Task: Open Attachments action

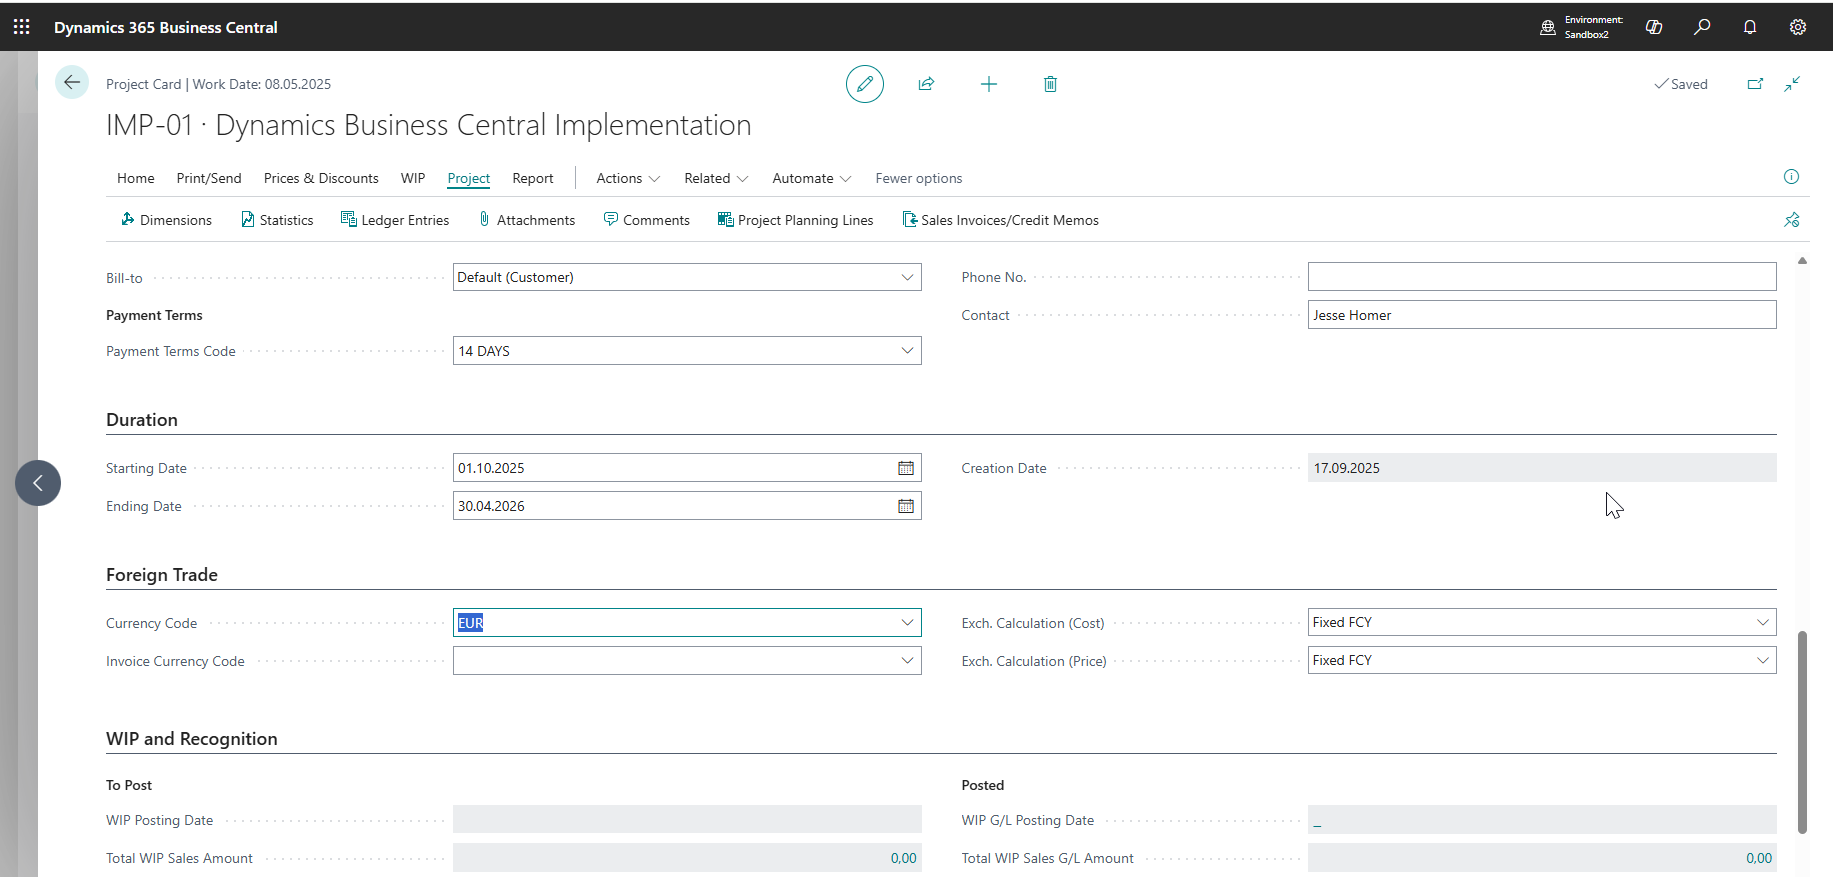Action: point(527,220)
